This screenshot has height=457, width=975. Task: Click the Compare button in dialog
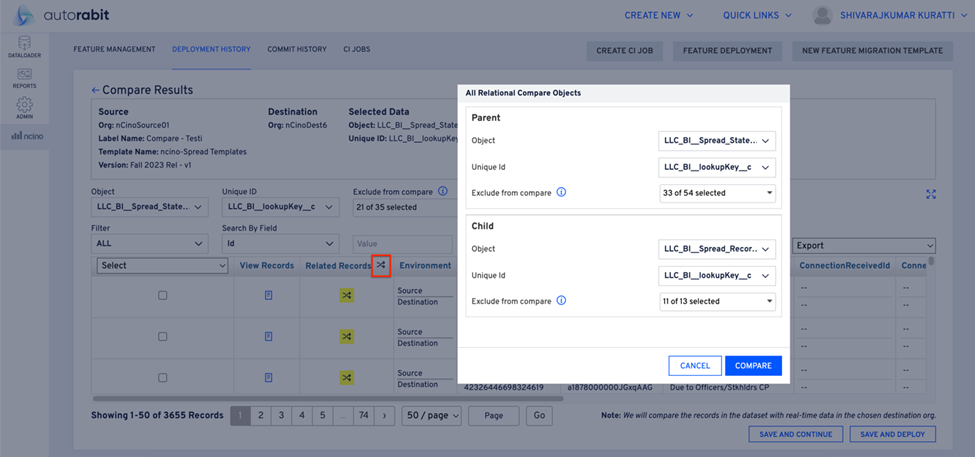coord(753,366)
